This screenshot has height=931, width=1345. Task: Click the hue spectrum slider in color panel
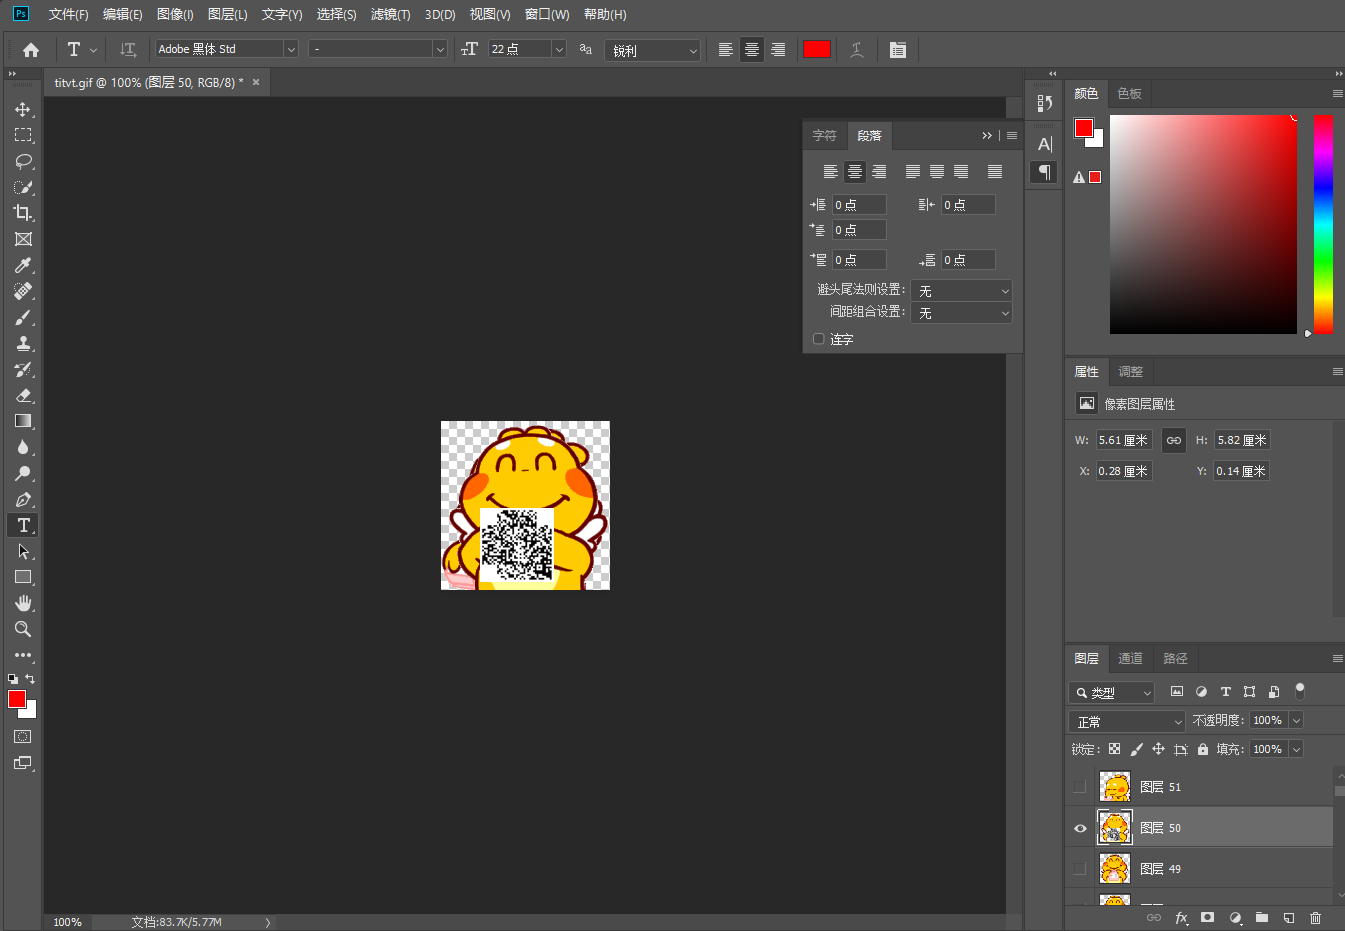tap(1323, 224)
